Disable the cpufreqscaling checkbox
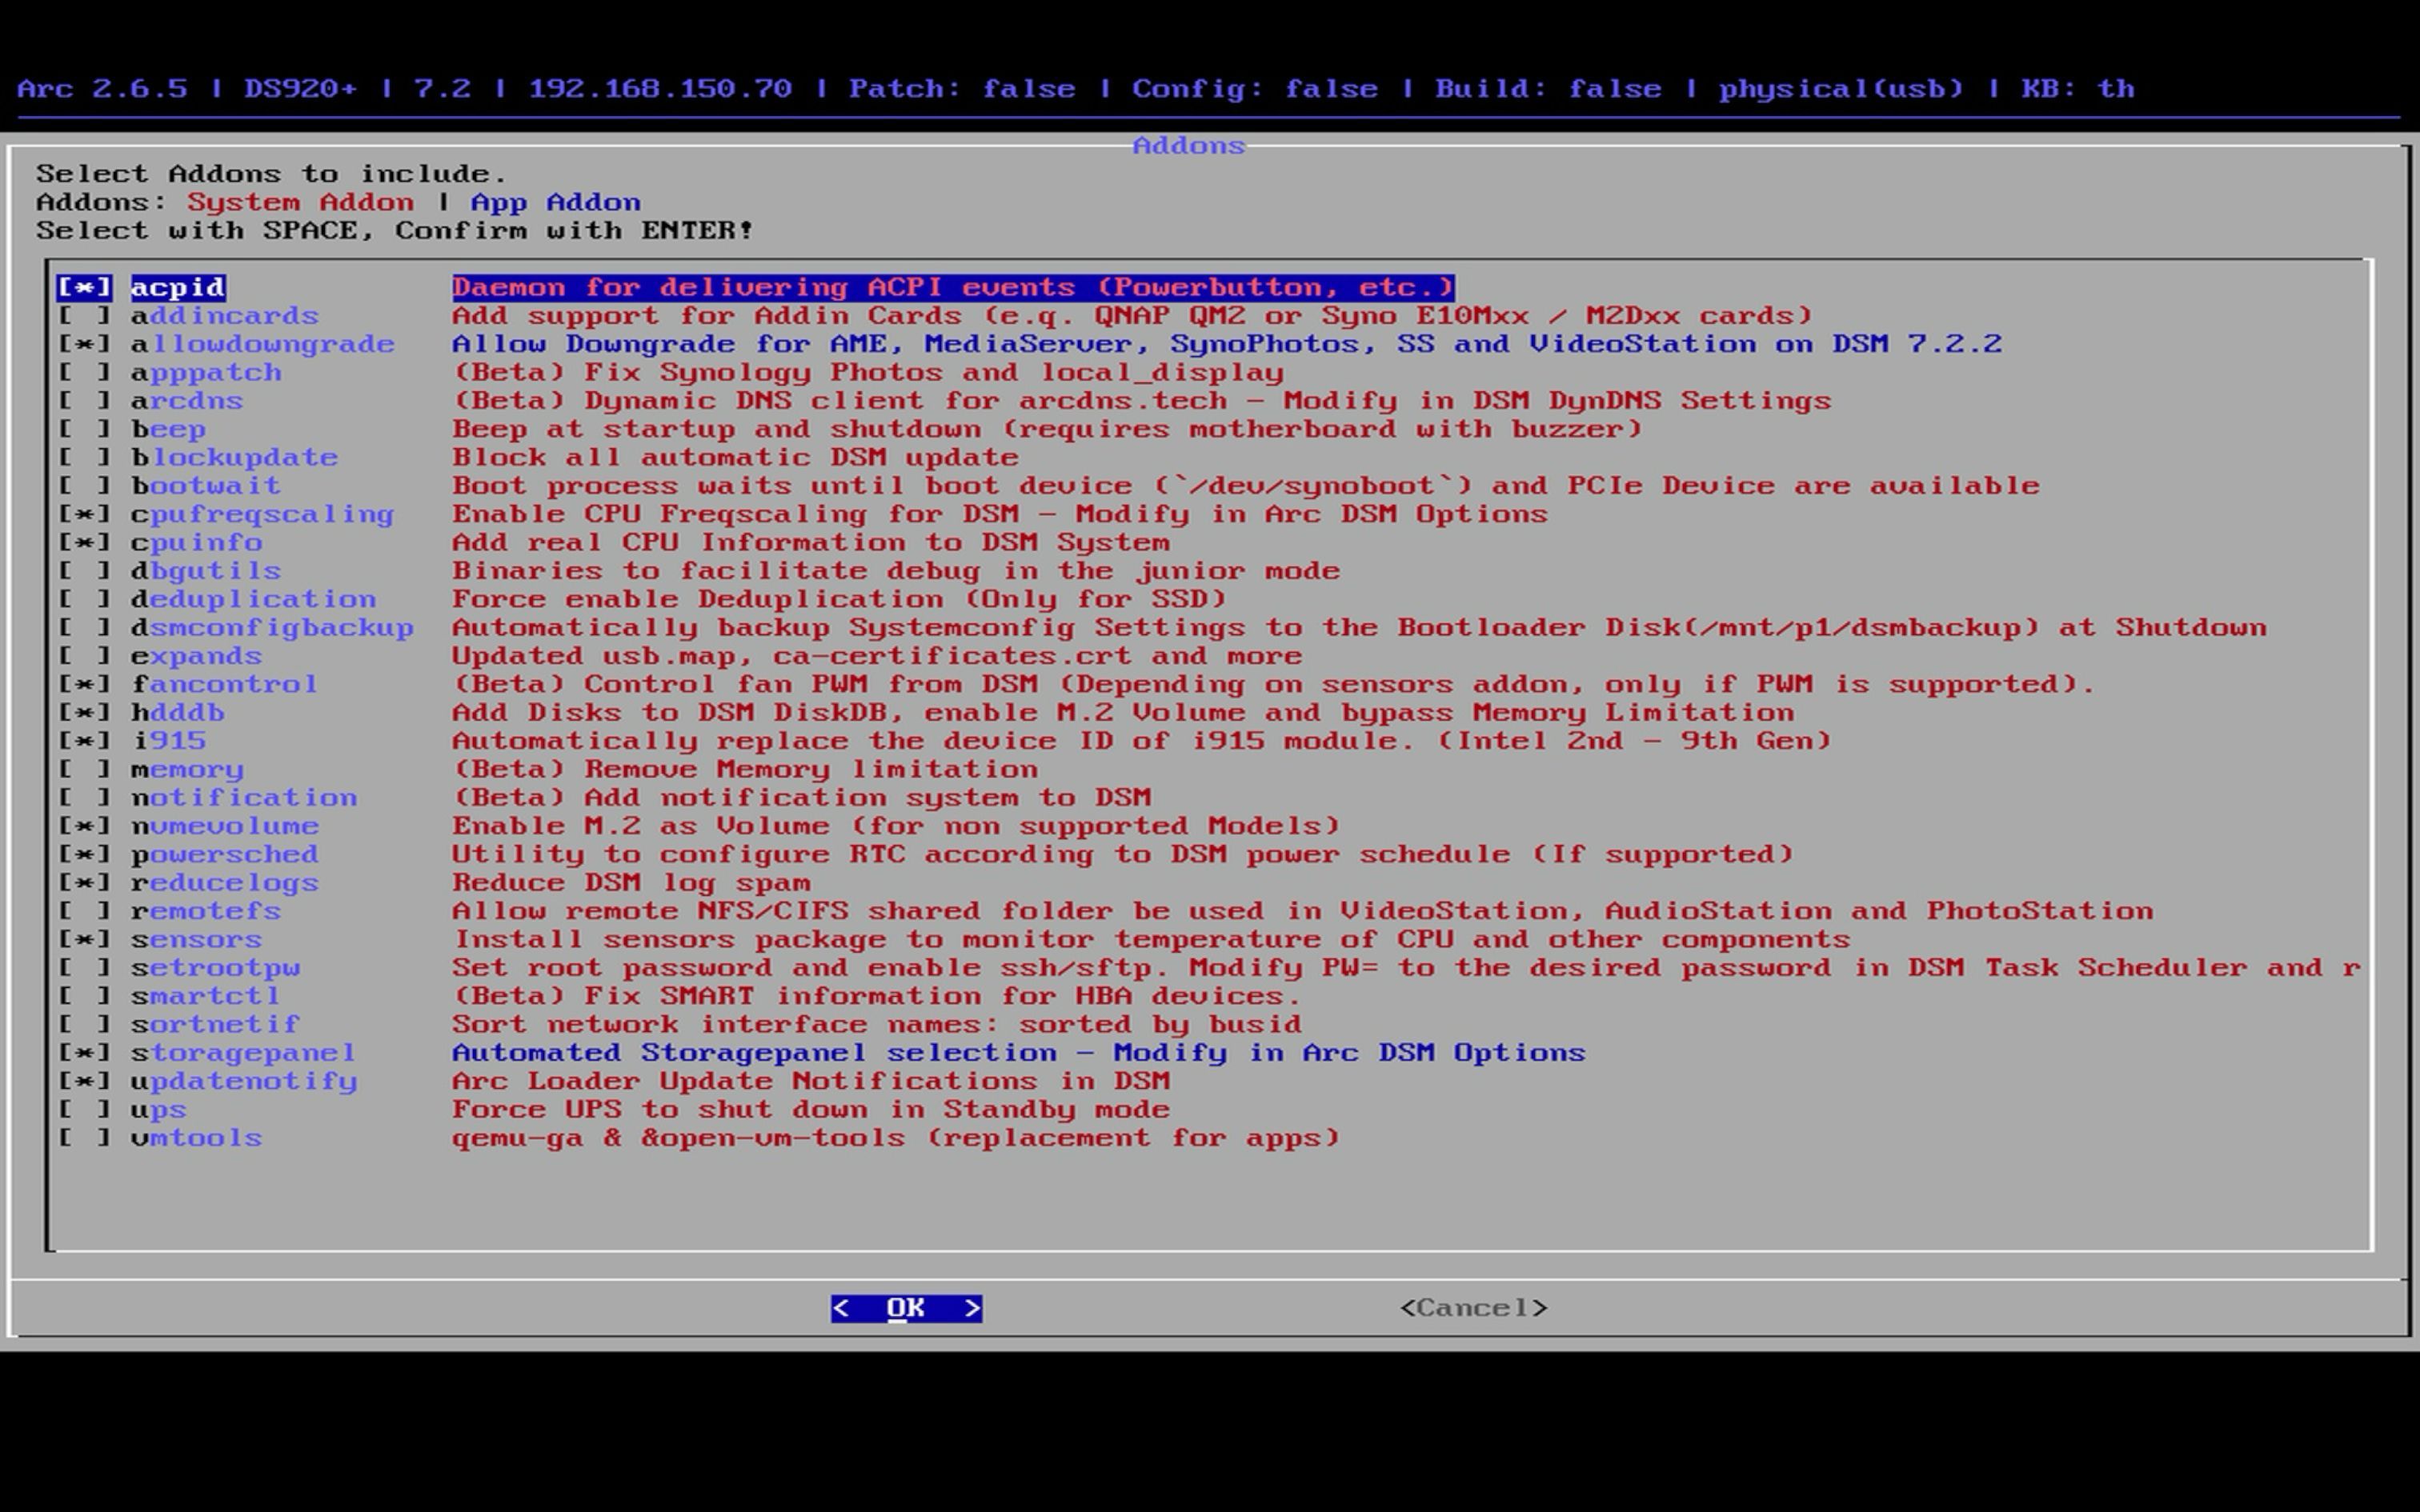The width and height of the screenshot is (2420, 1512). [x=85, y=514]
